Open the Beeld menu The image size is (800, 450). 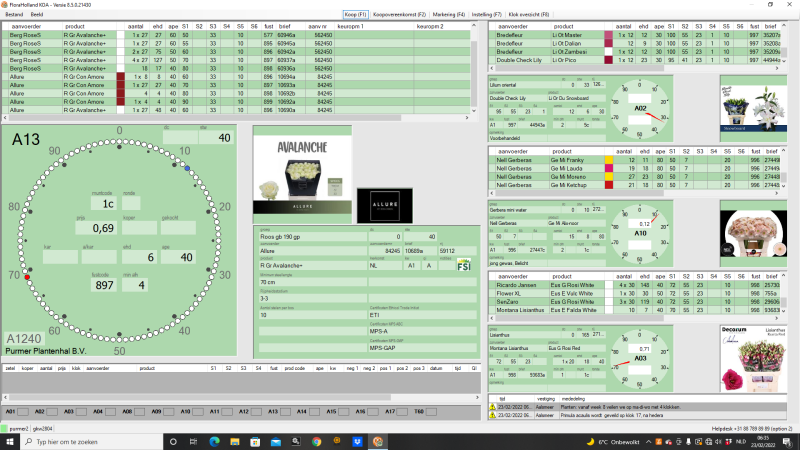[x=36, y=16]
